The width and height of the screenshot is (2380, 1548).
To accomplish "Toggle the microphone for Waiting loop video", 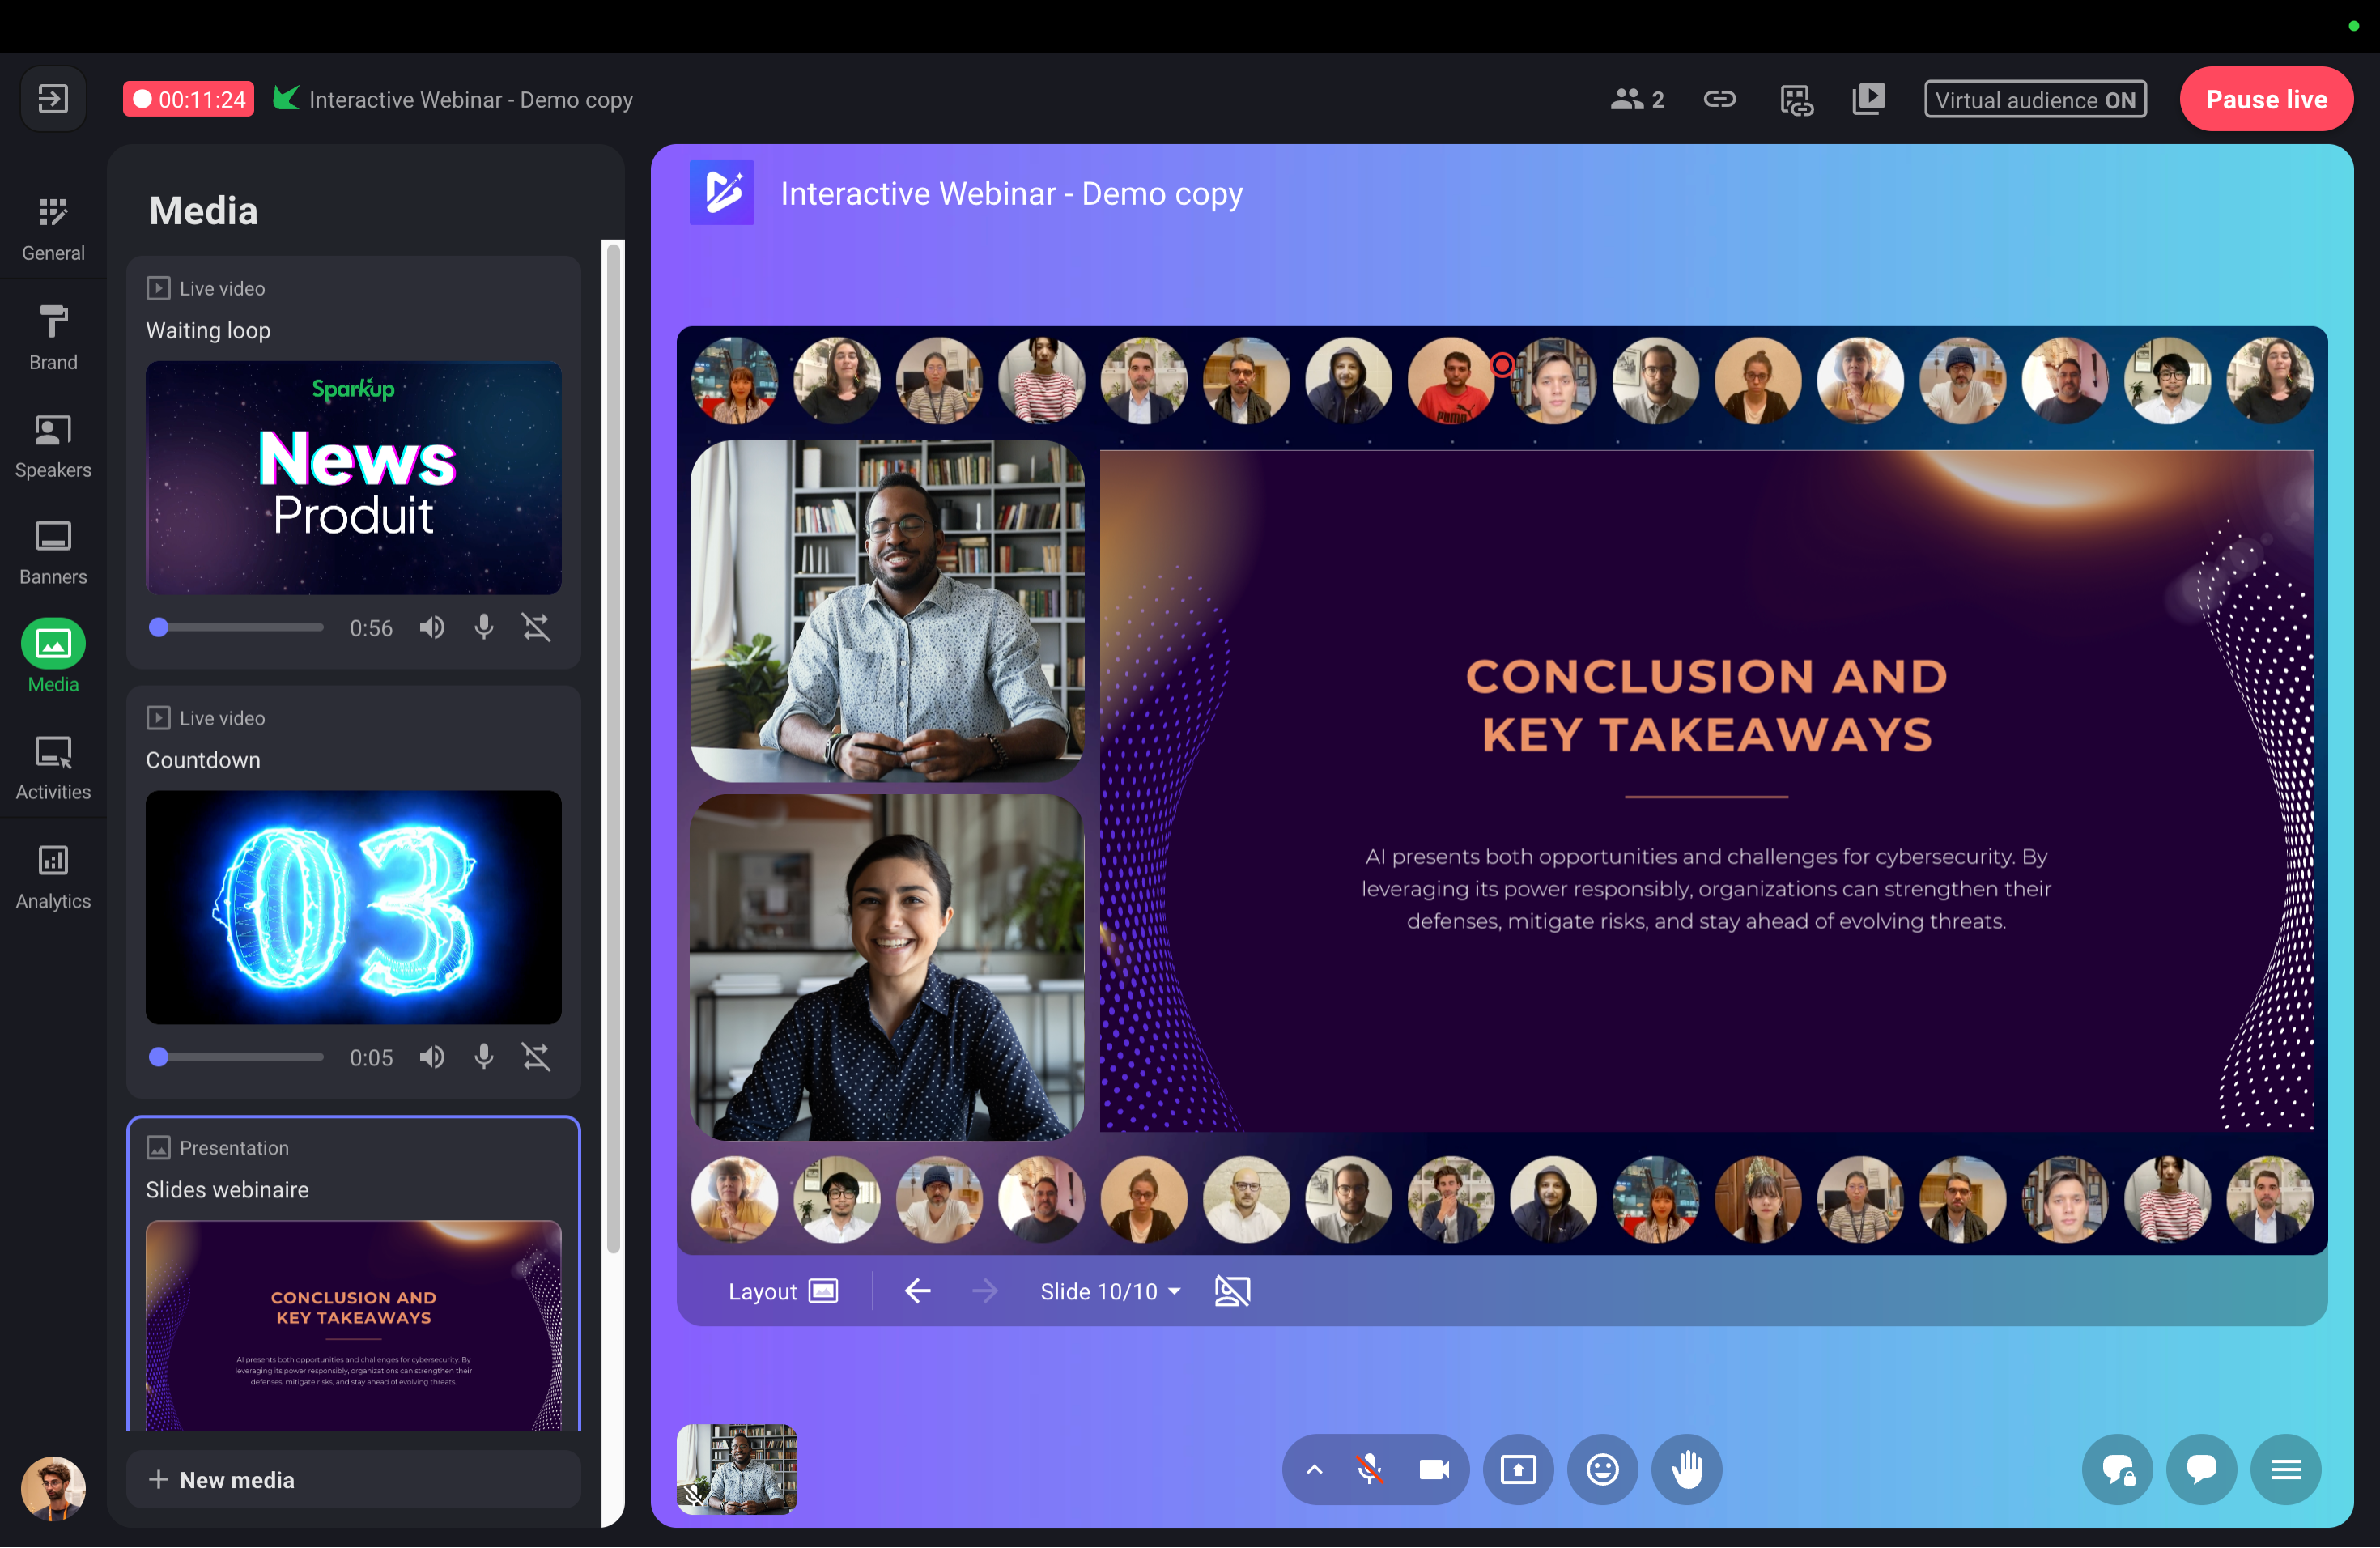I will pyautogui.click(x=484, y=628).
